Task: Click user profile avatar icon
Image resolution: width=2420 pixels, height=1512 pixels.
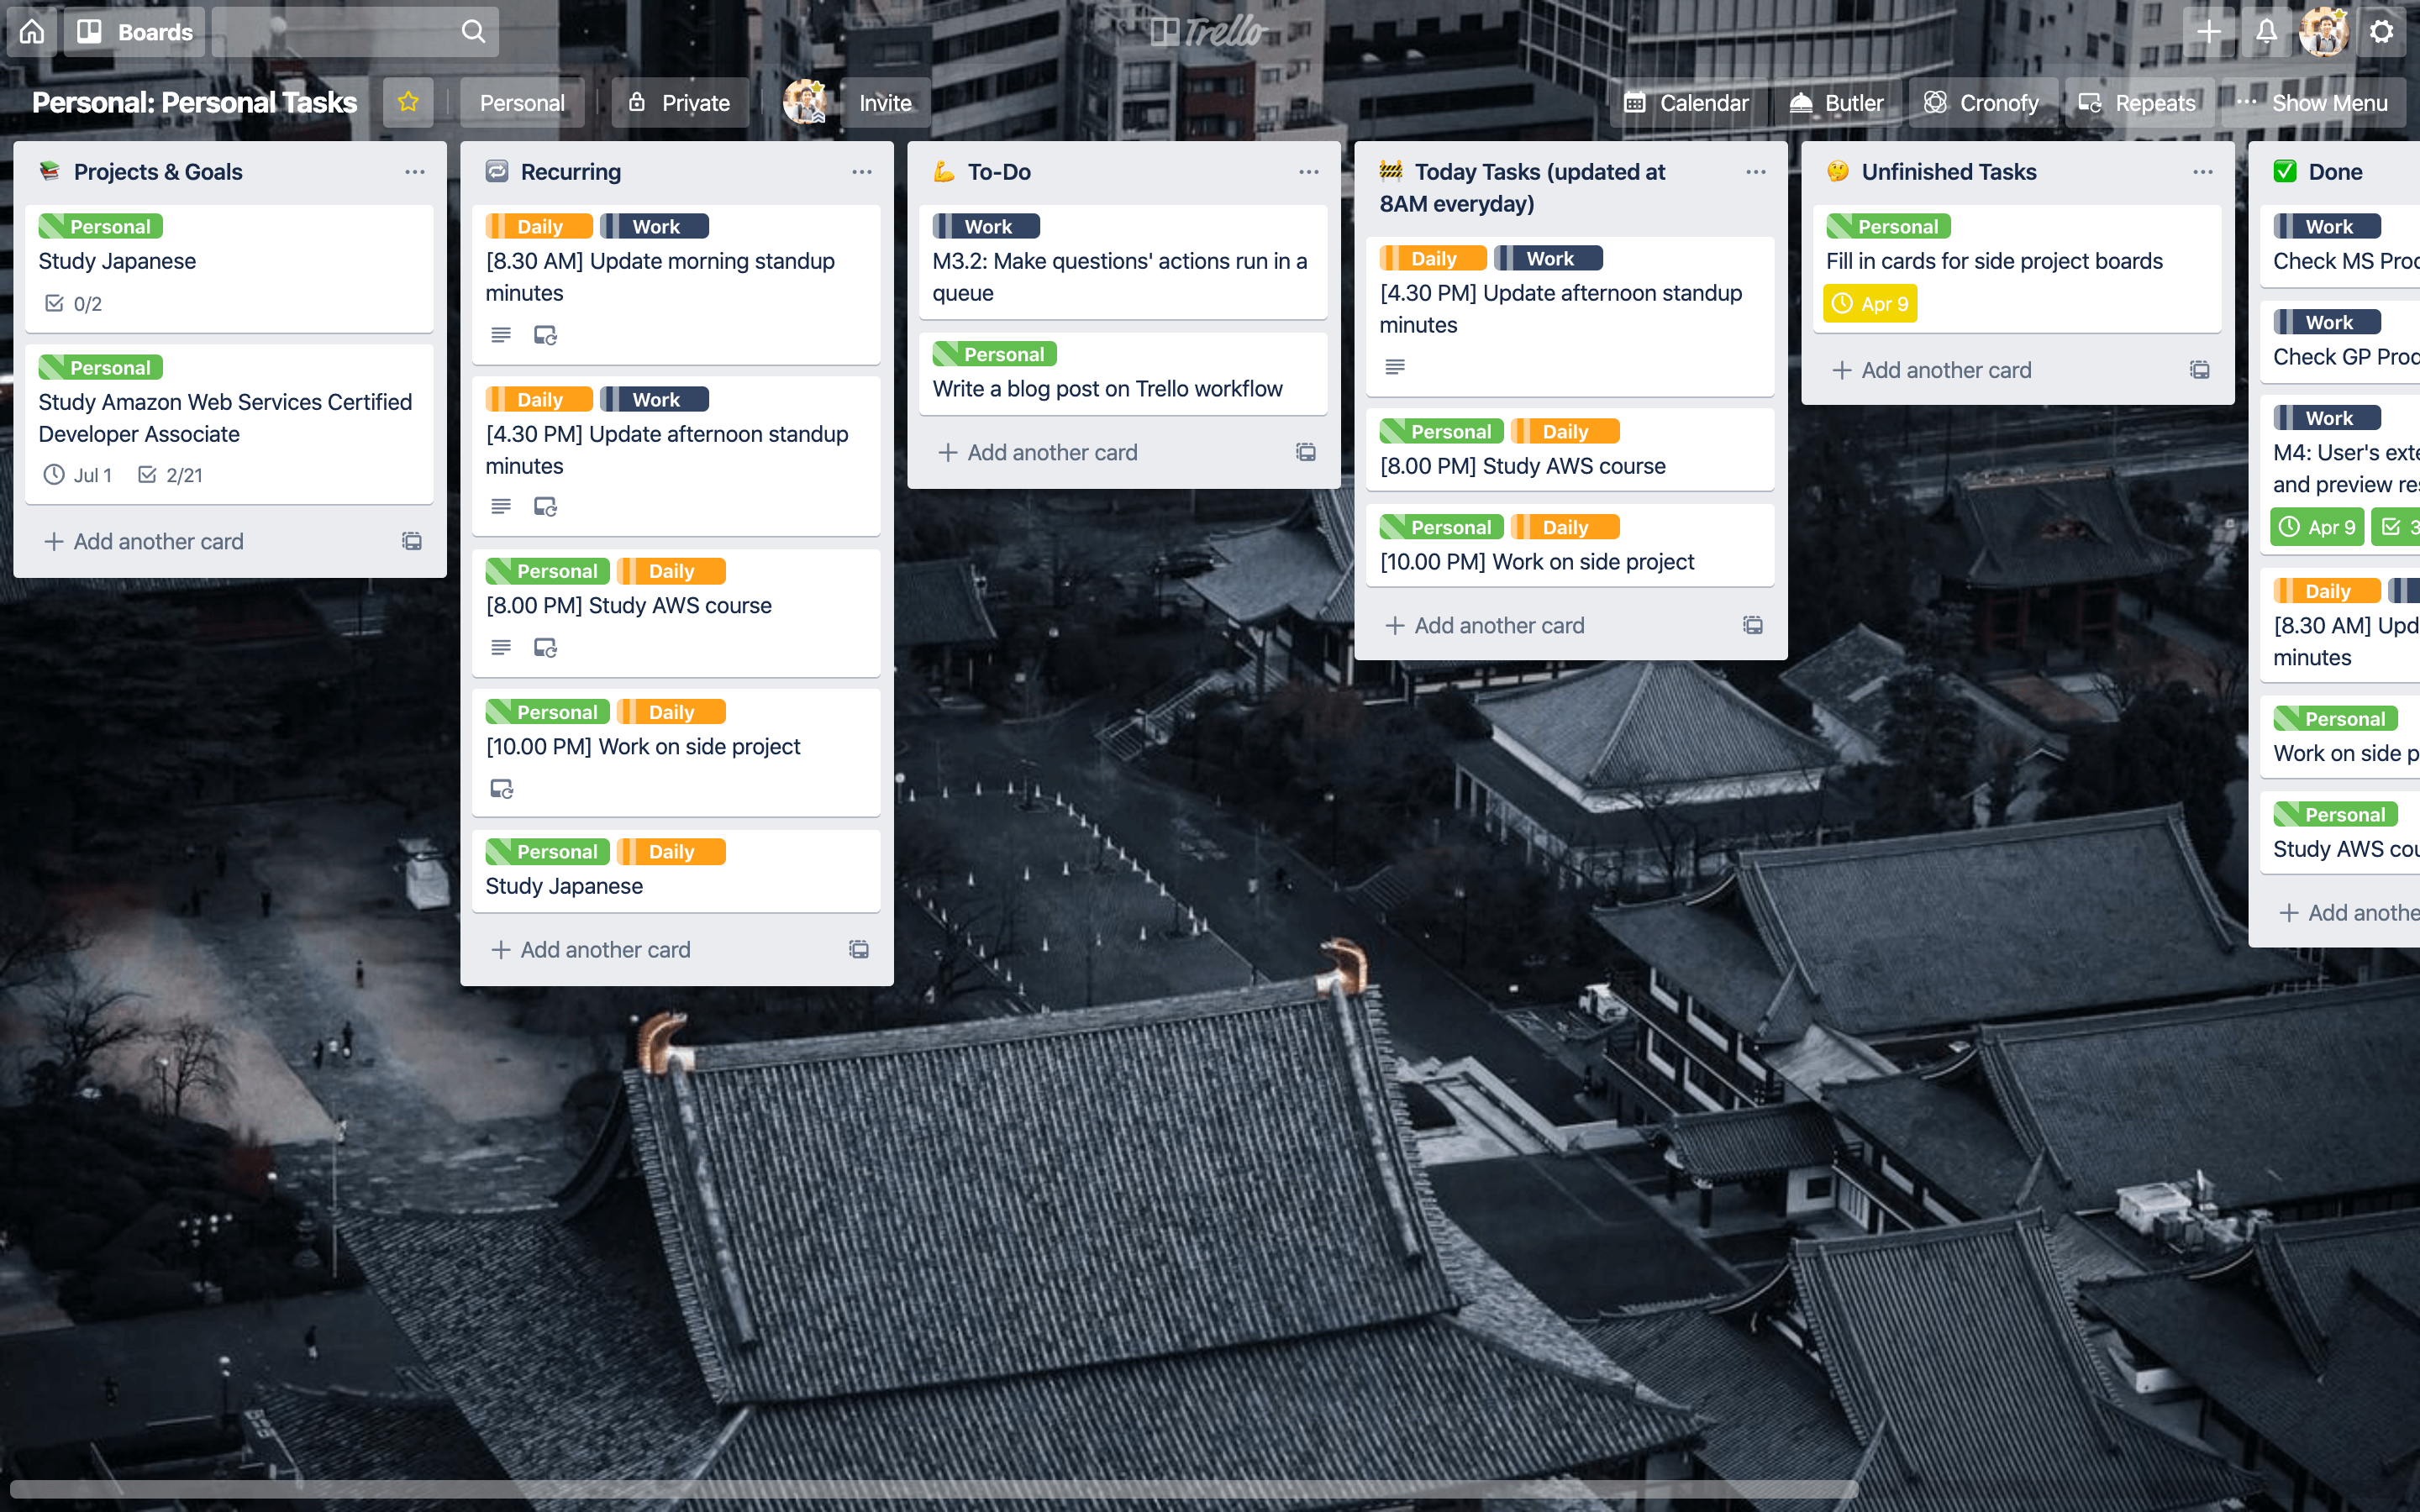Action: [x=2328, y=29]
